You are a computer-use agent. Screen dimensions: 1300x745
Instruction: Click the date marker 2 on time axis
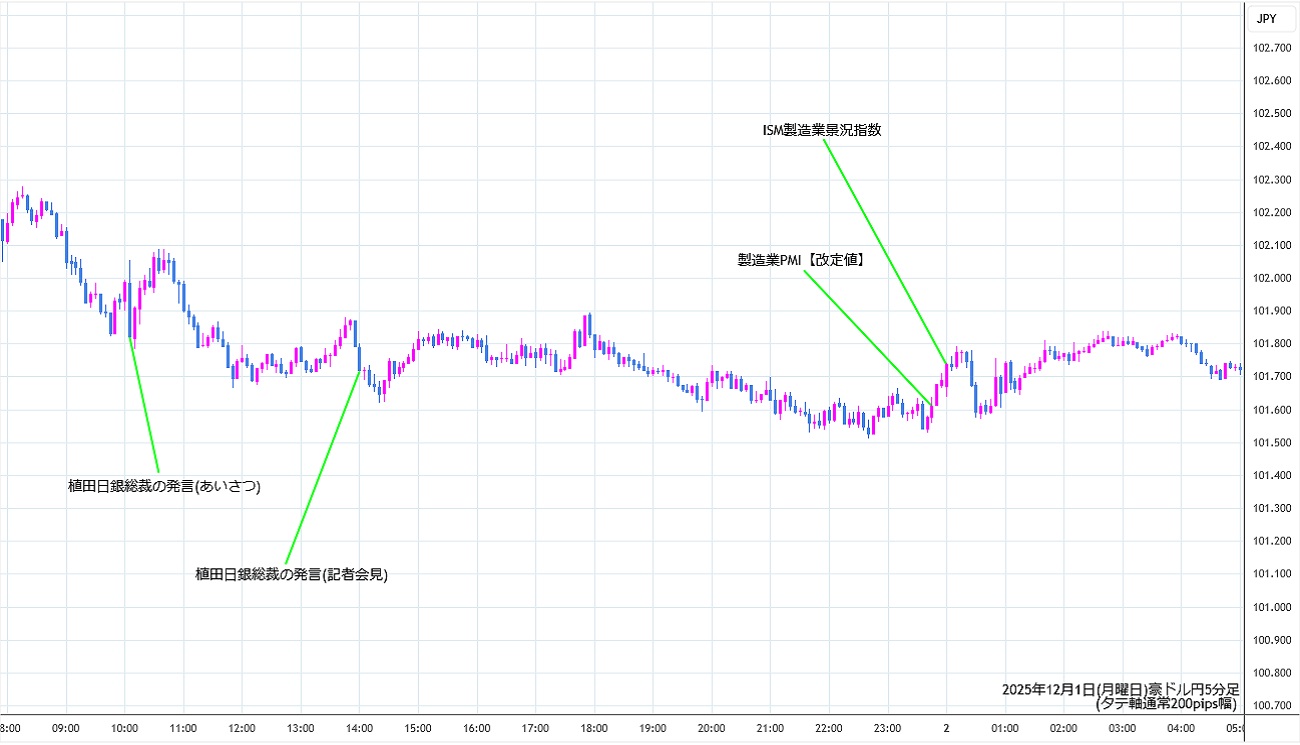point(946,728)
